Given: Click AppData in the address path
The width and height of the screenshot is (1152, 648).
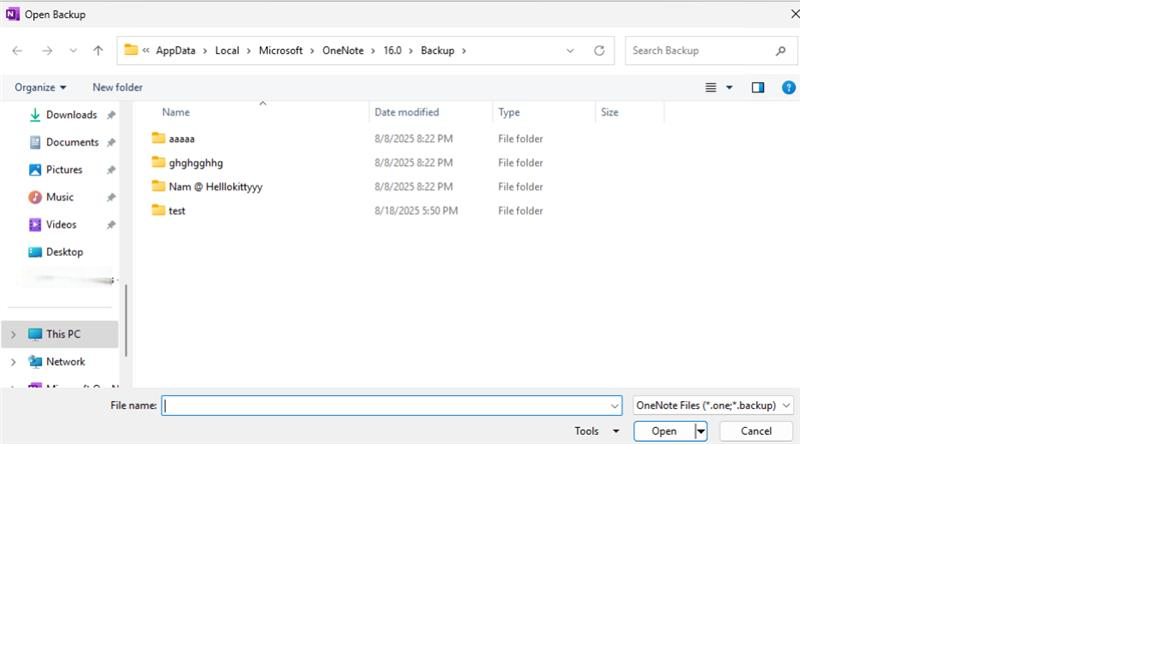Looking at the screenshot, I should [x=176, y=51].
